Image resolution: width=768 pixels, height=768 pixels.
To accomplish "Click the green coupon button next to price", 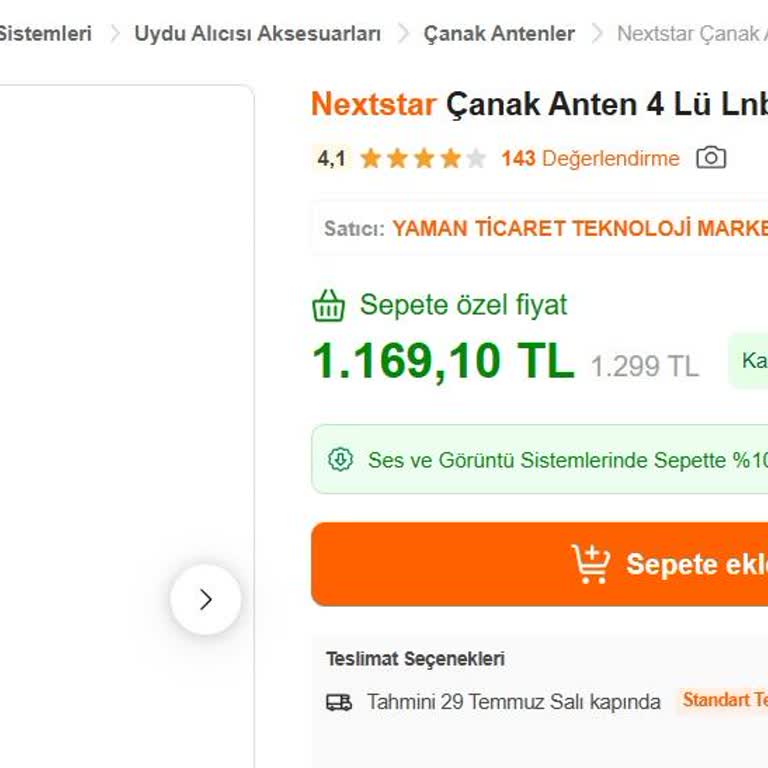I will tap(750, 361).
